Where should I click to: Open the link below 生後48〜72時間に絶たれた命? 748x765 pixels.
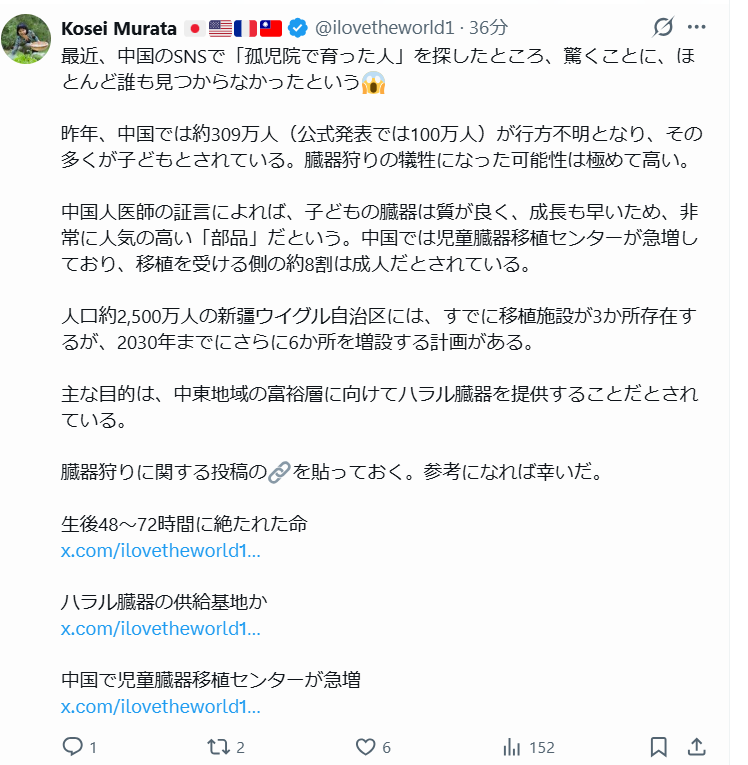[160, 550]
